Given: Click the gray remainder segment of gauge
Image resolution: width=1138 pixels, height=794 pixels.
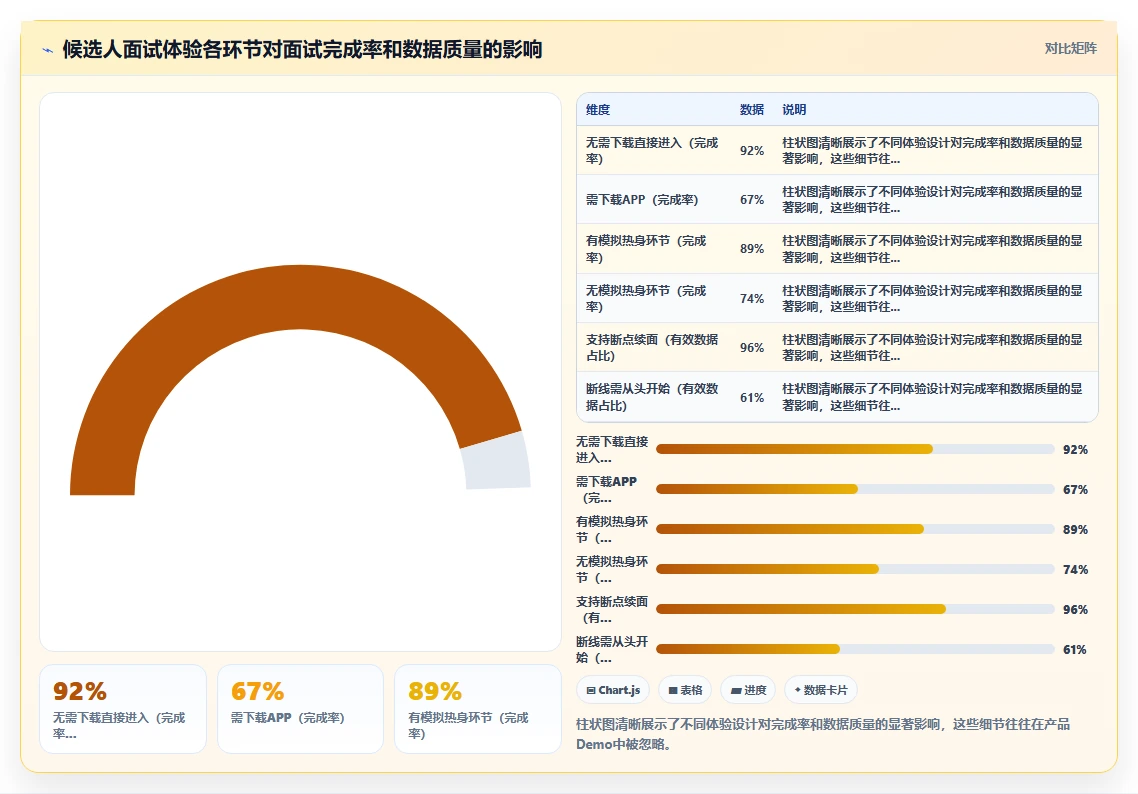Looking at the screenshot, I should [496, 462].
